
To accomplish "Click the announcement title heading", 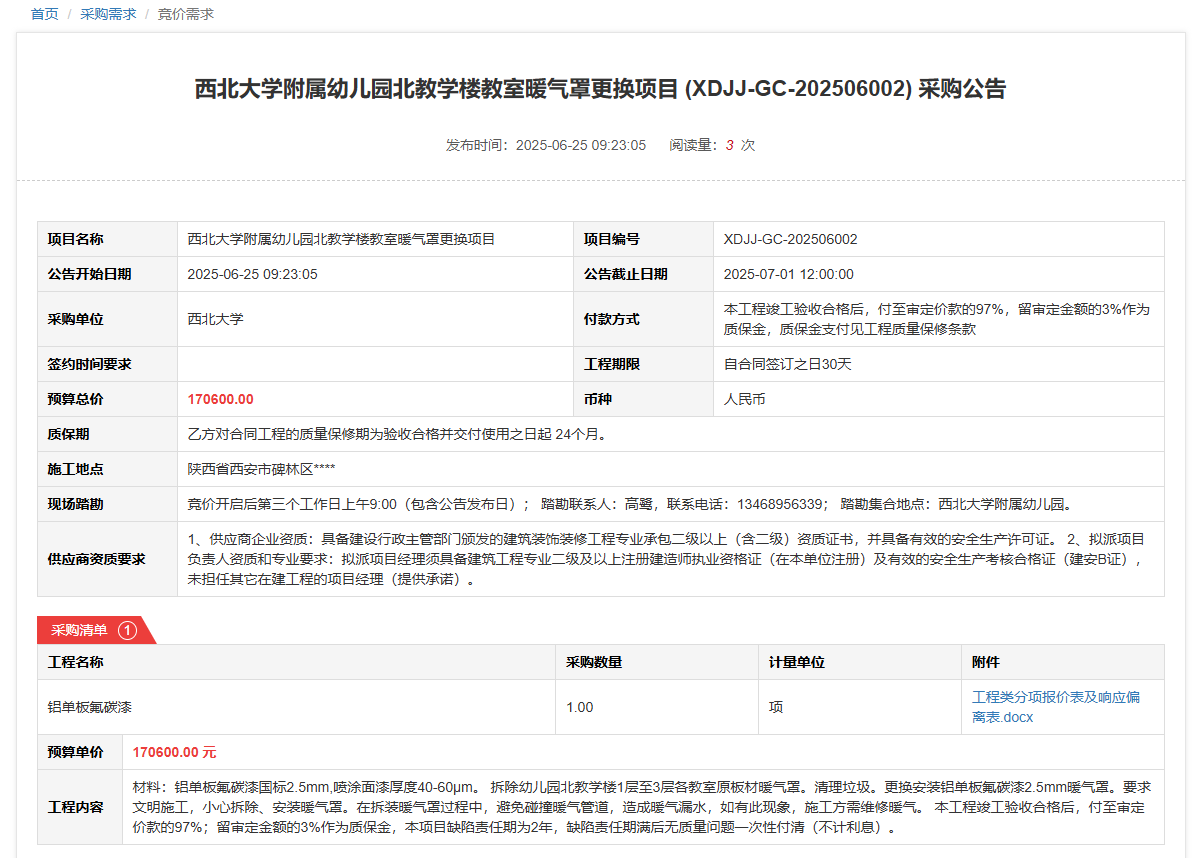I will coord(600,89).
